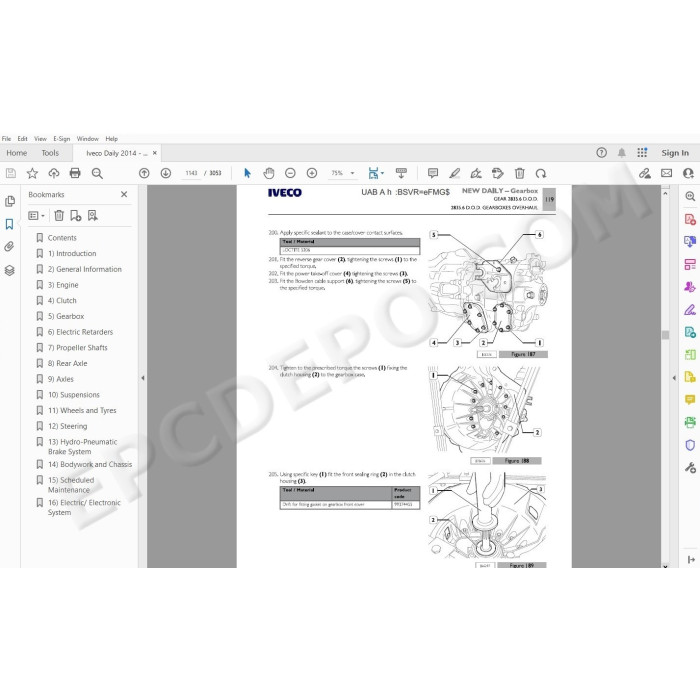Open the Edit menu
The width and height of the screenshot is (700, 700).
pyautogui.click(x=22, y=139)
